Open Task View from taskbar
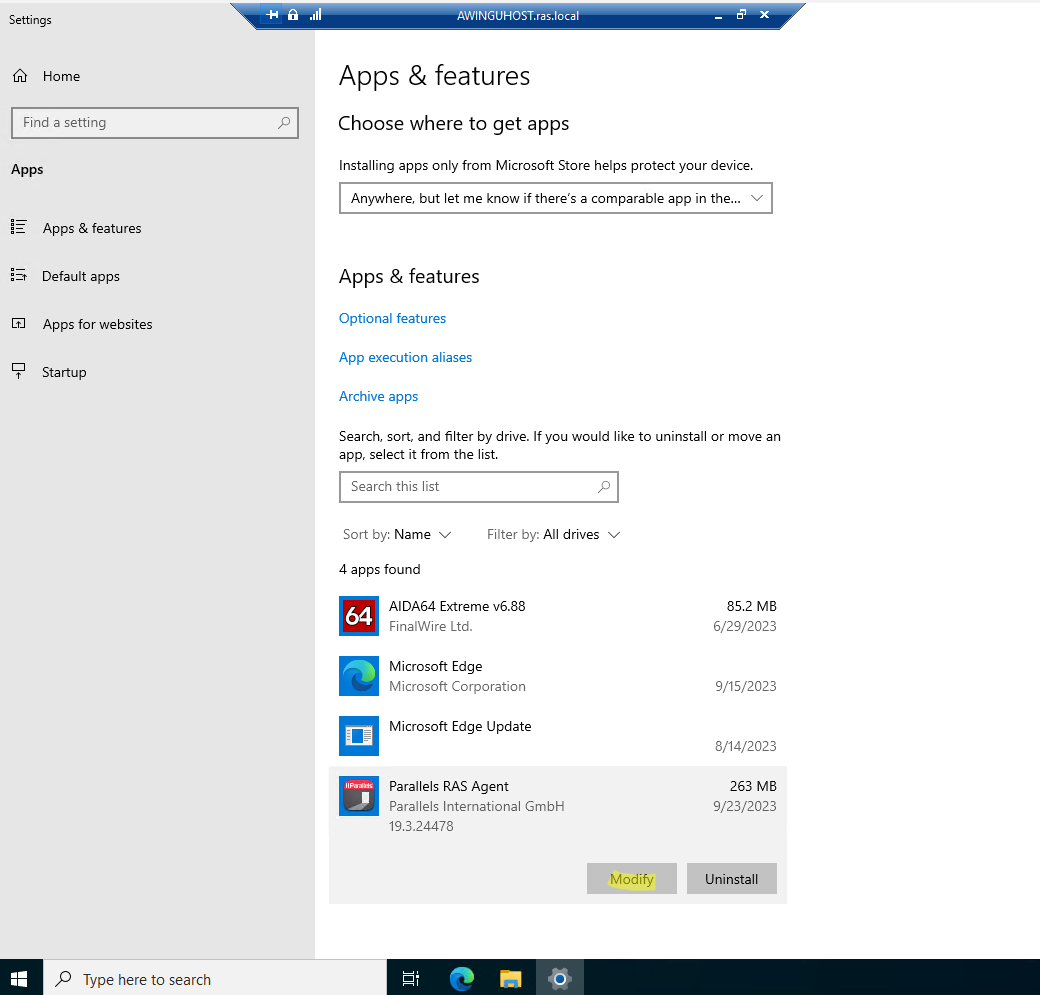The height and width of the screenshot is (995, 1040). pos(411,978)
